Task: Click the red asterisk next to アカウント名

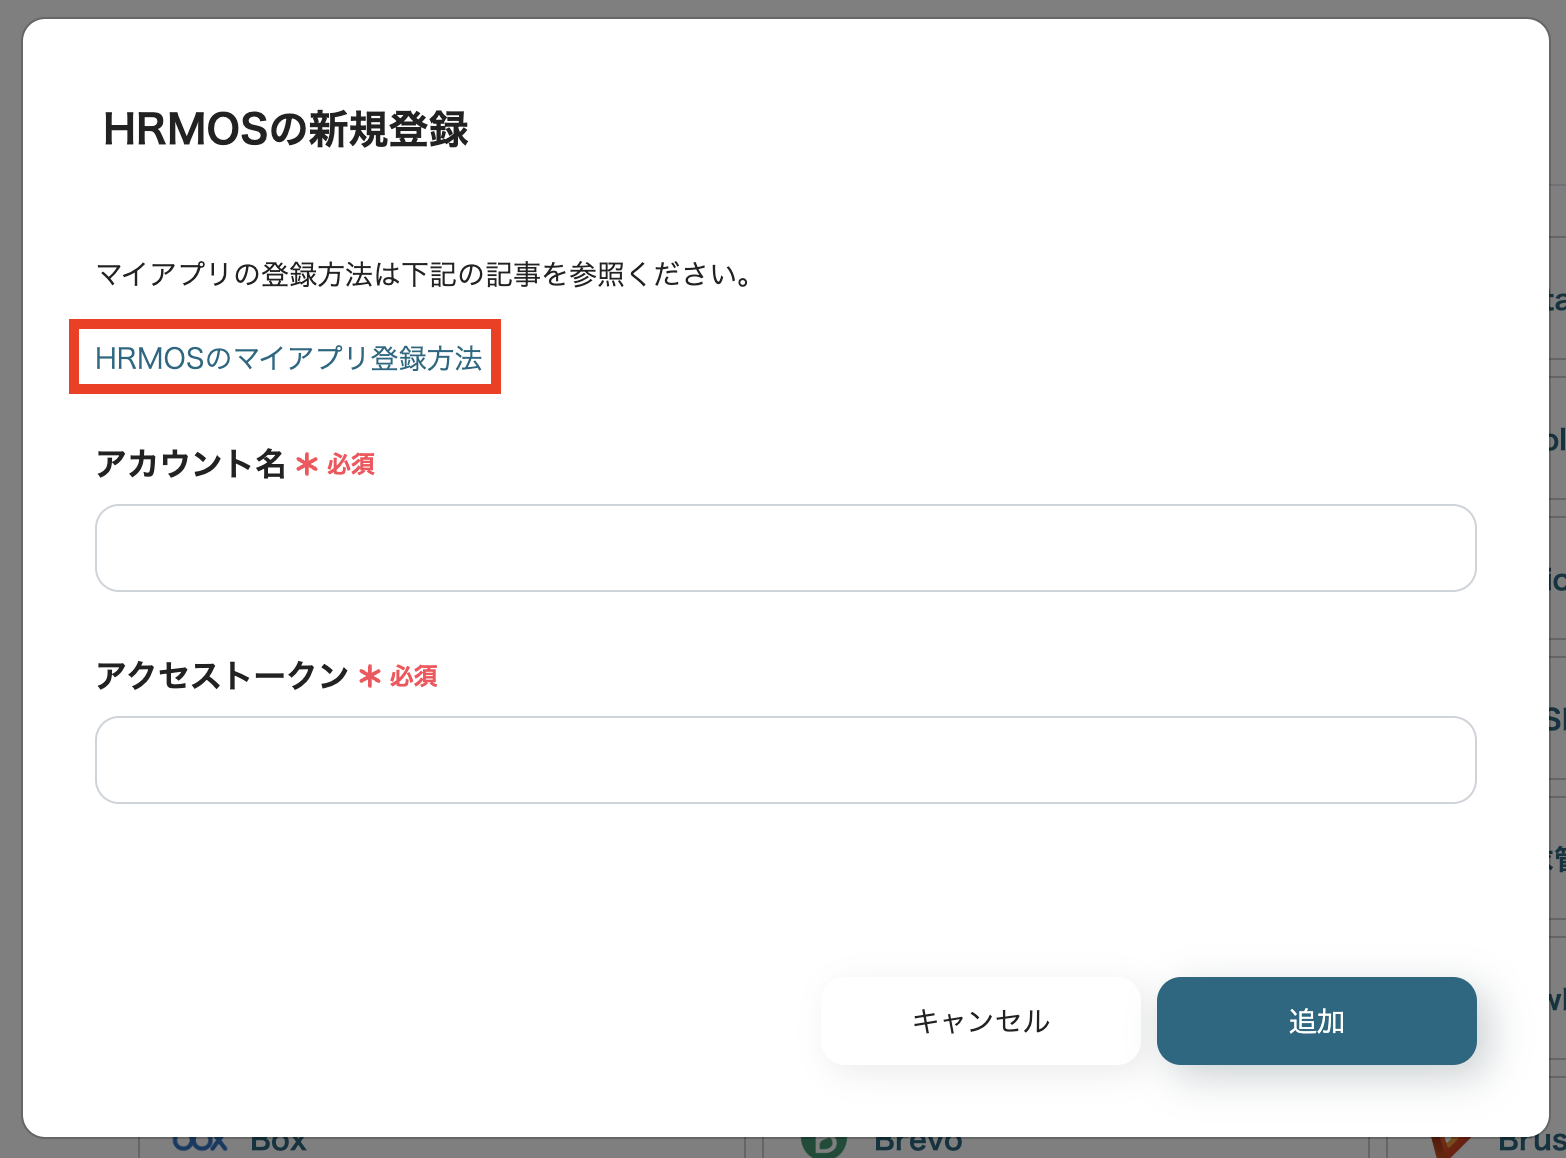Action: coord(307,463)
